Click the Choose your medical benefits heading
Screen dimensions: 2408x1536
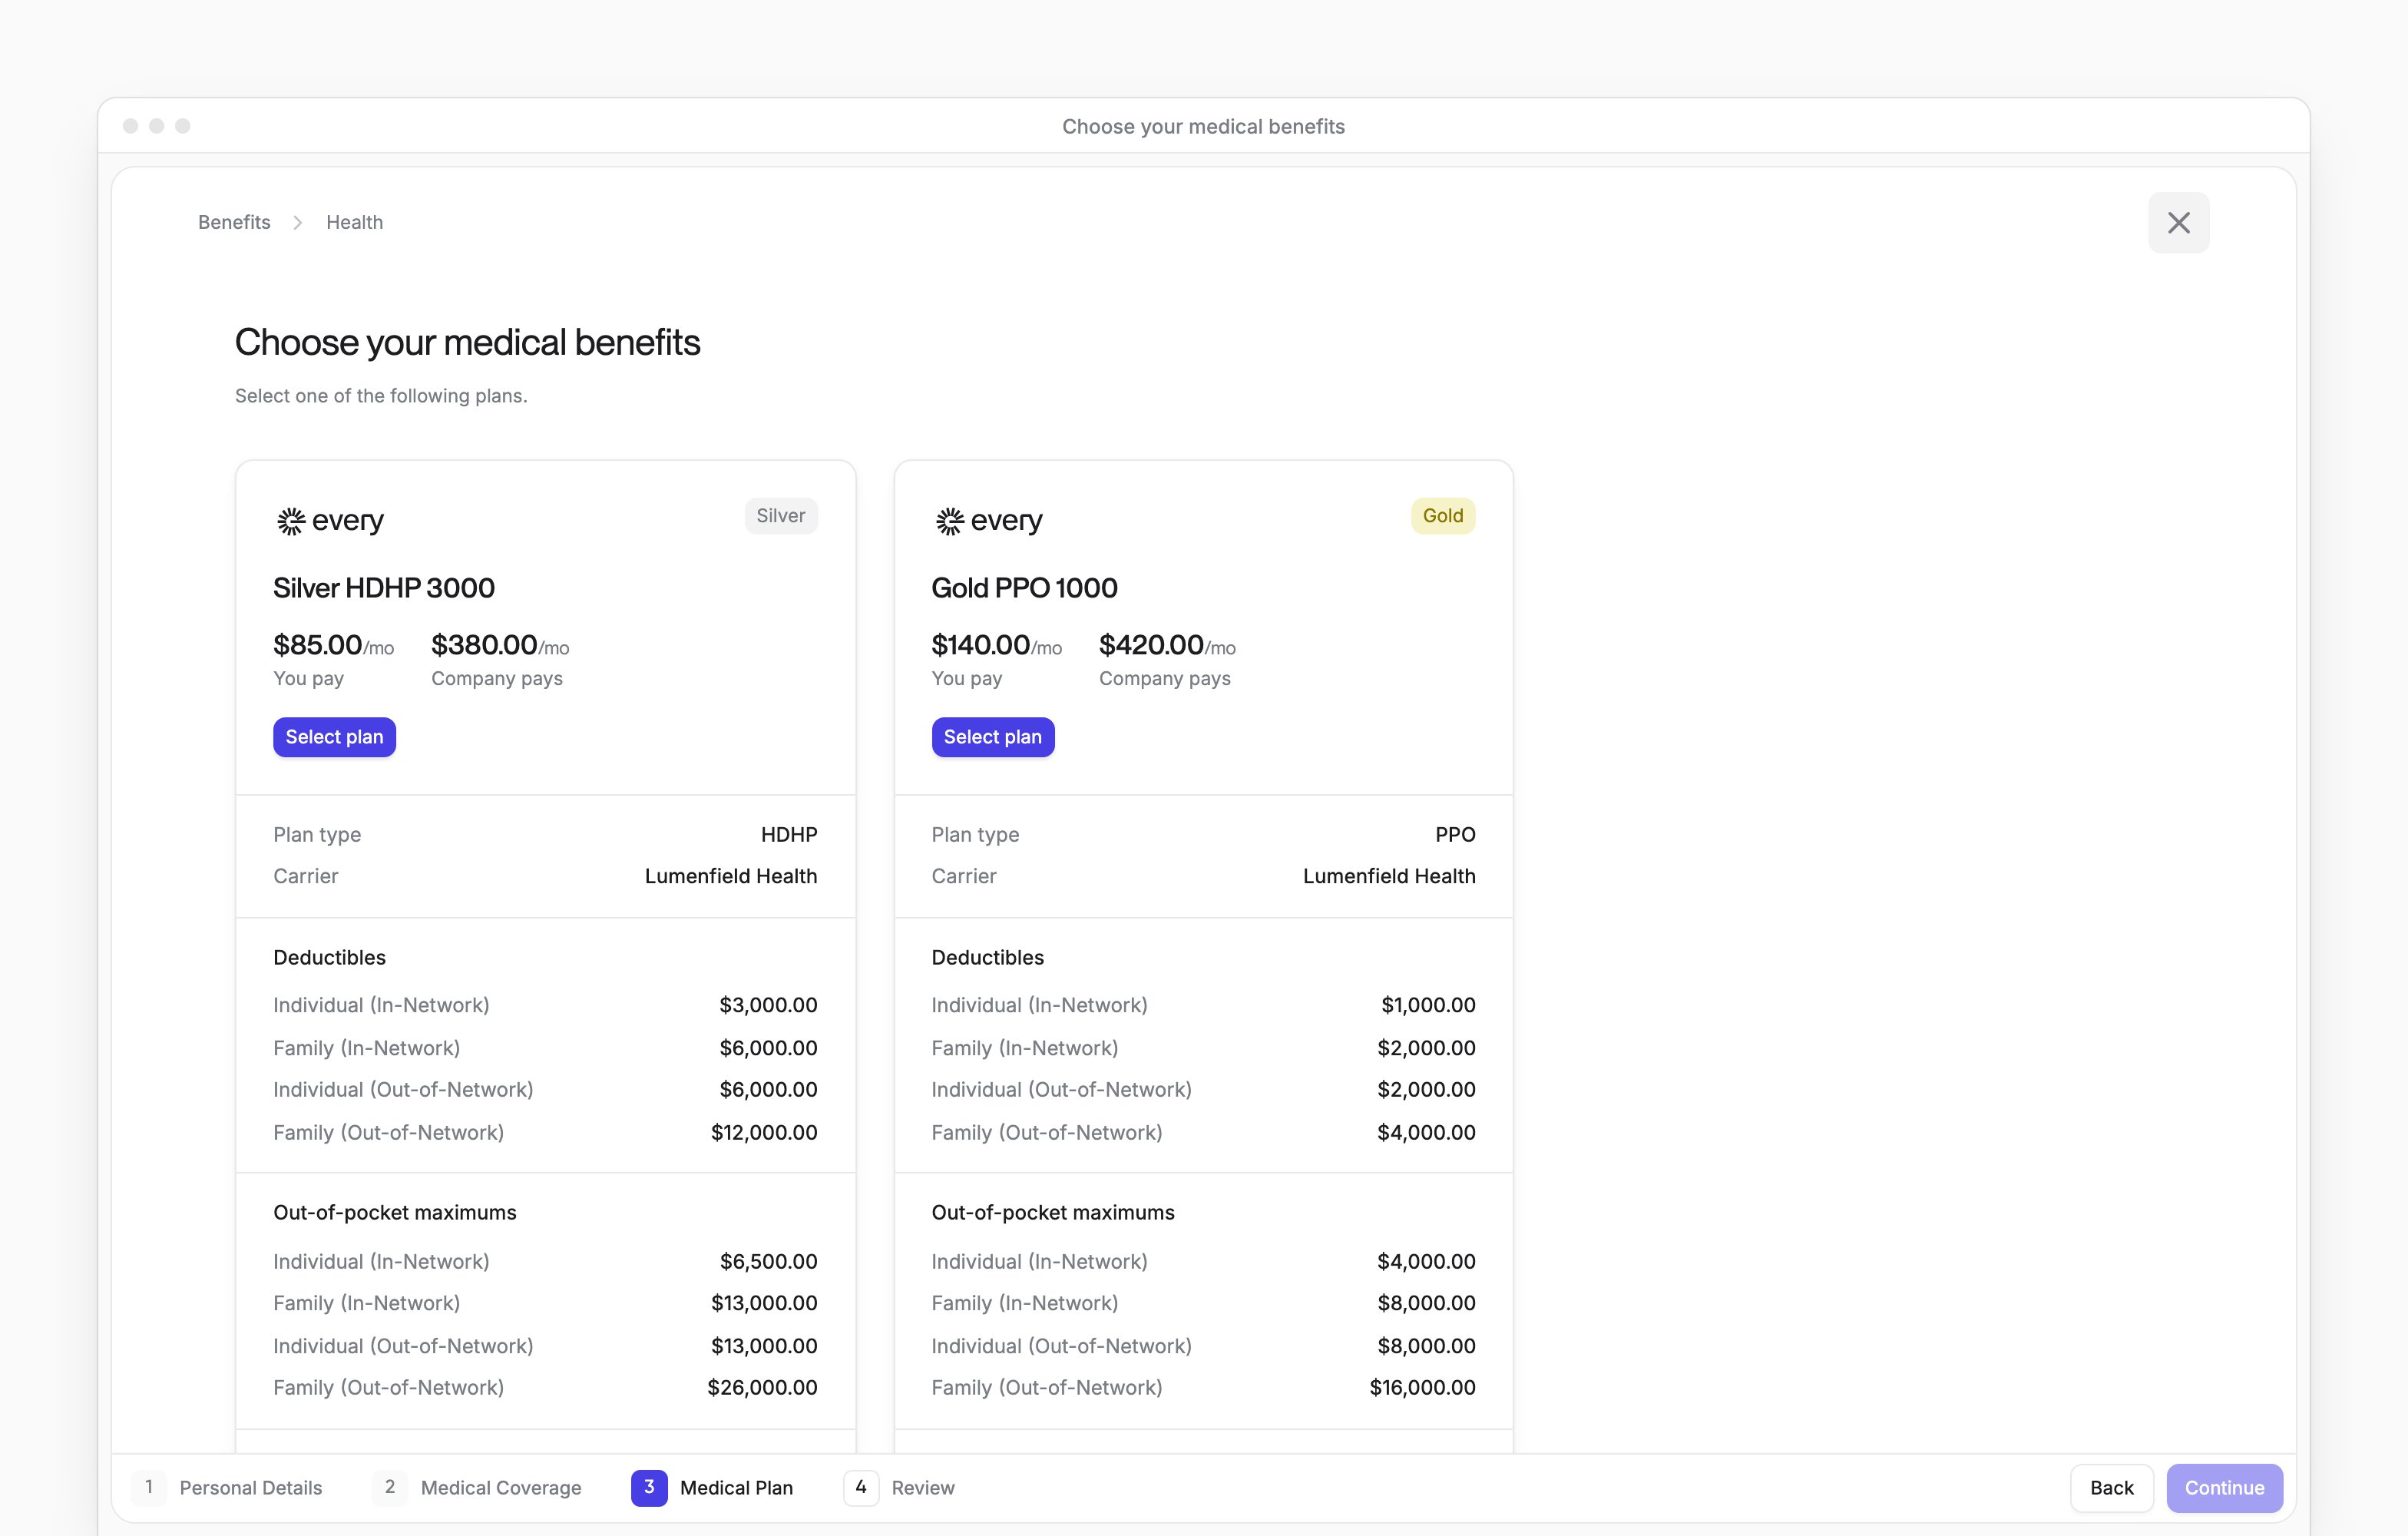(x=467, y=342)
